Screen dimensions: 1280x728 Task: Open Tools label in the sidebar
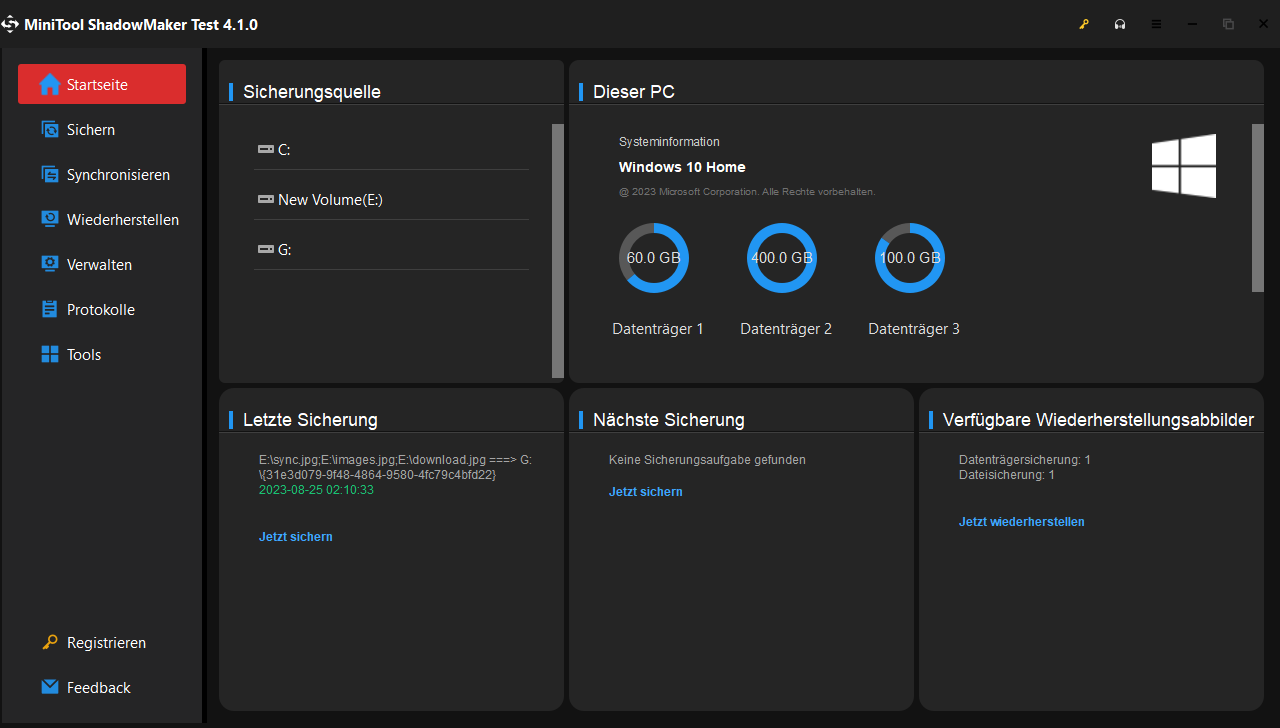click(84, 355)
